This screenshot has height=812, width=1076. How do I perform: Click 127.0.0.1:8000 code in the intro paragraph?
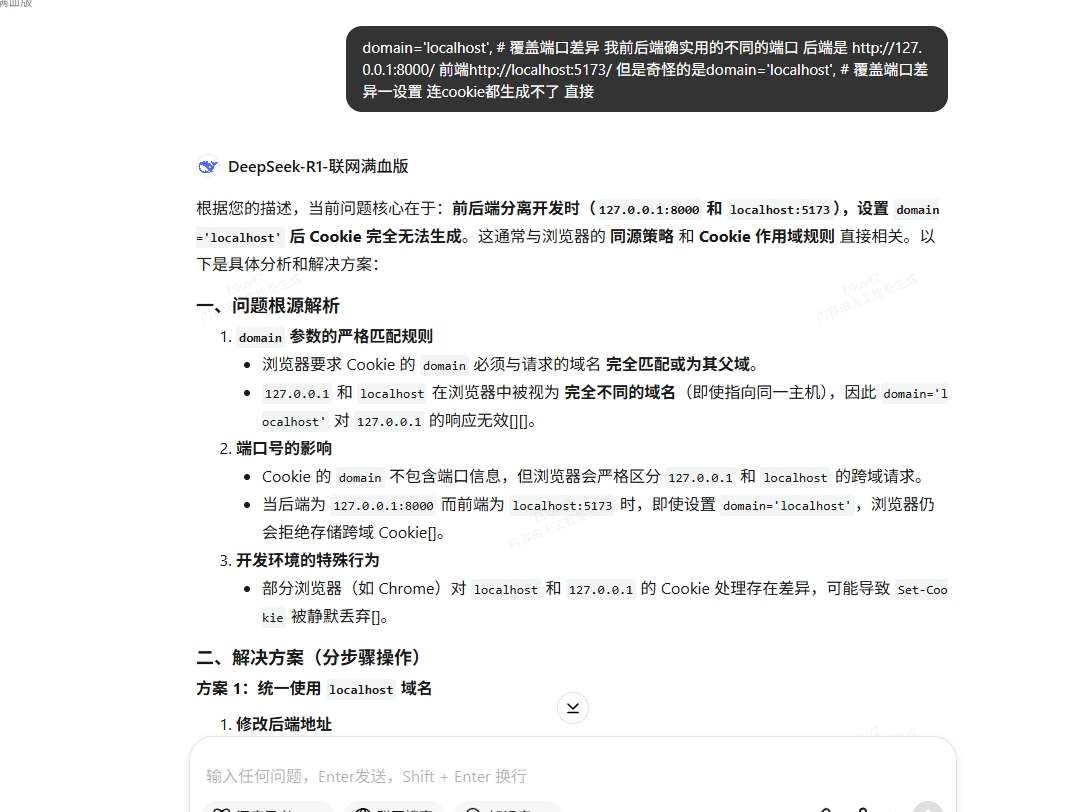(649, 209)
